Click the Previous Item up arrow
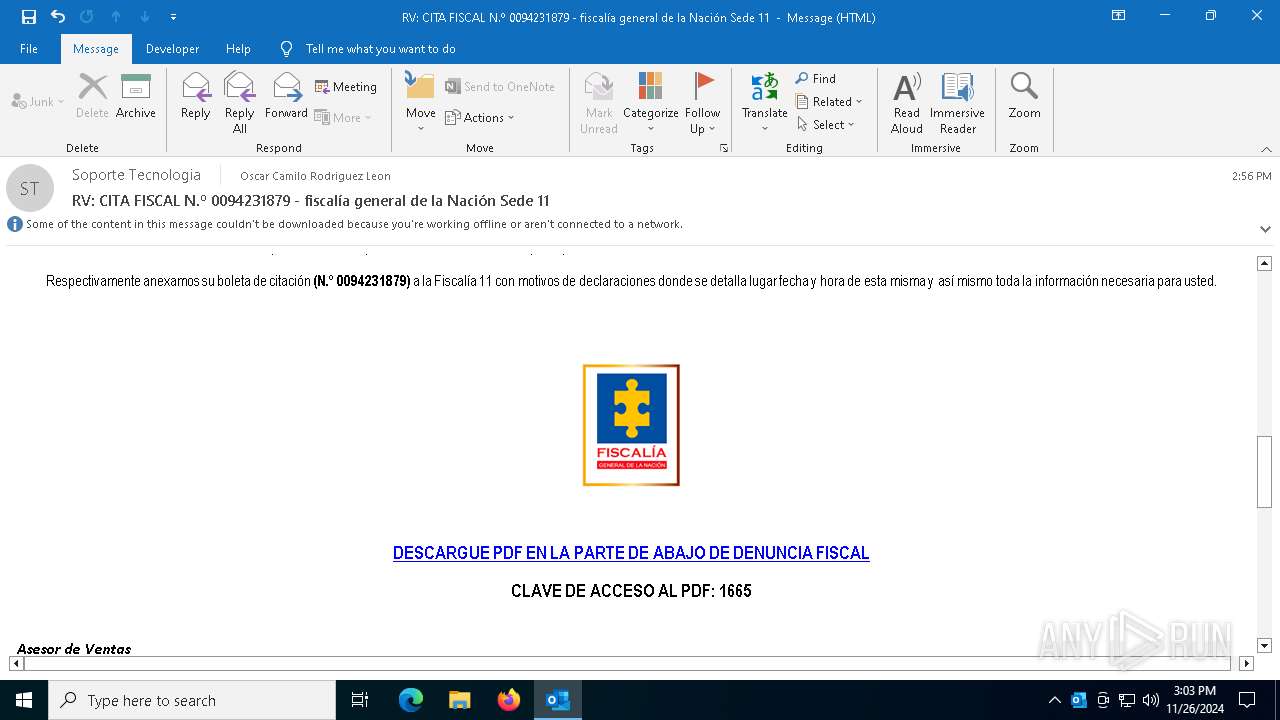 click(x=116, y=17)
